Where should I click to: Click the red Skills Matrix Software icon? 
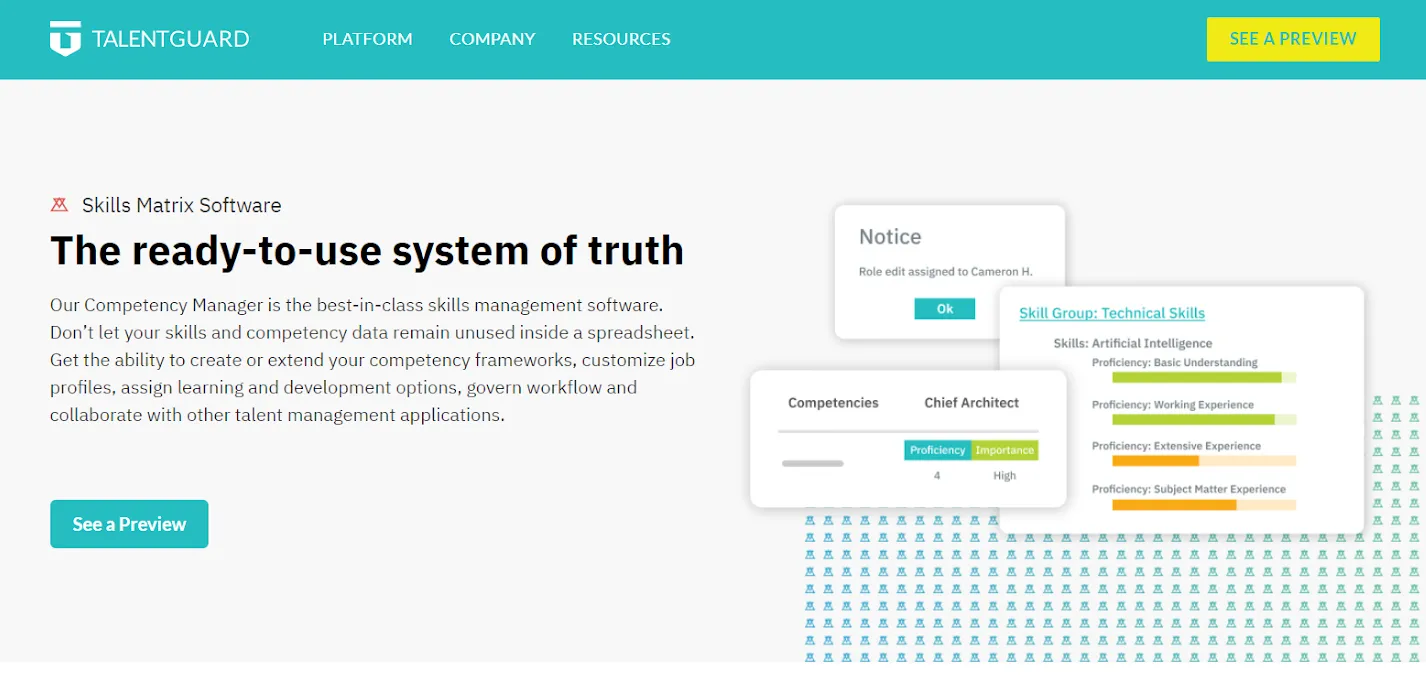click(60, 205)
